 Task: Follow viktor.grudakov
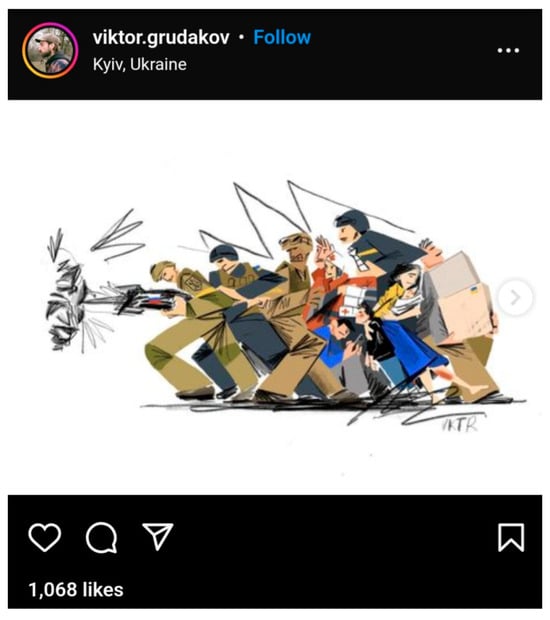(x=282, y=37)
